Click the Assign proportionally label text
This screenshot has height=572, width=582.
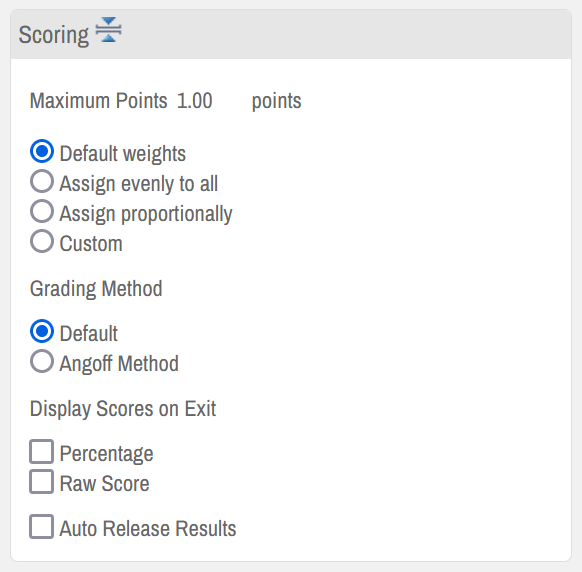click(146, 214)
